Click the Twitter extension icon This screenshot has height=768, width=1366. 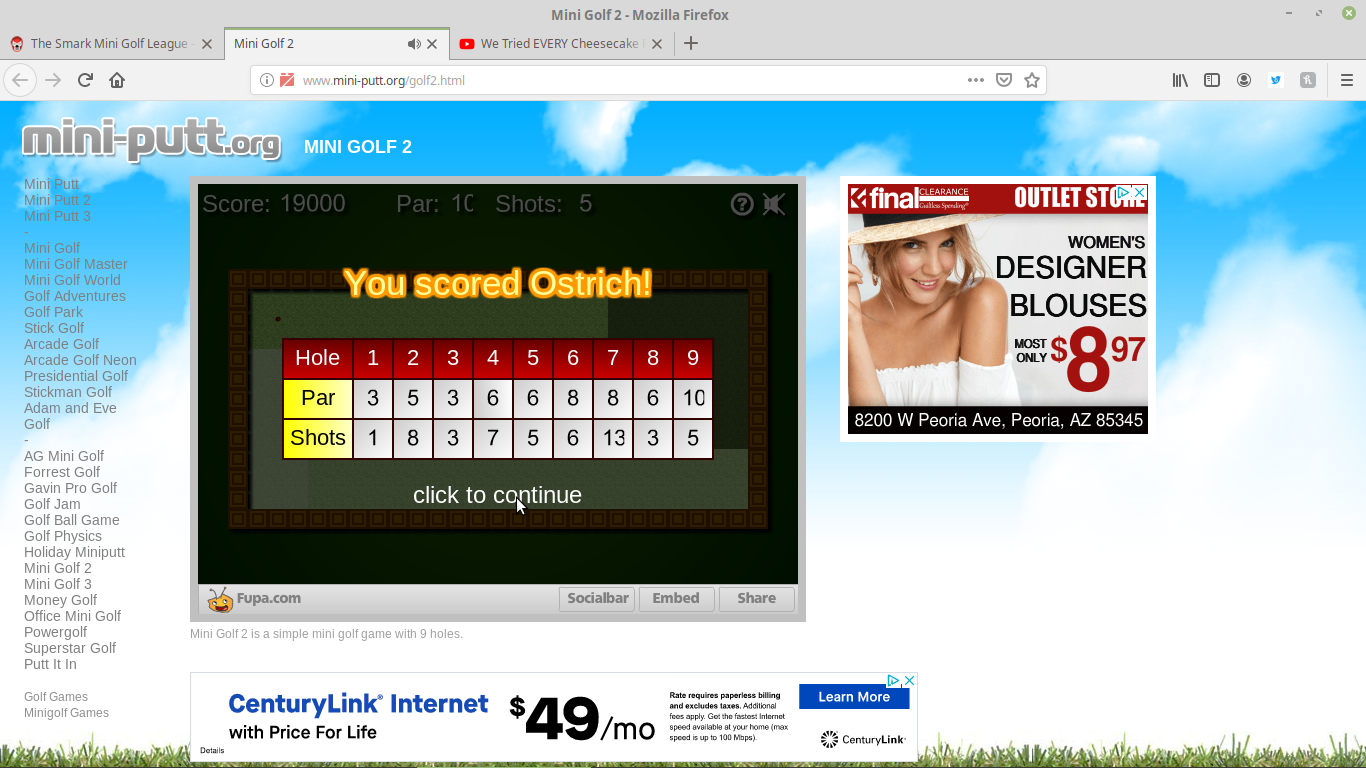click(x=1276, y=80)
